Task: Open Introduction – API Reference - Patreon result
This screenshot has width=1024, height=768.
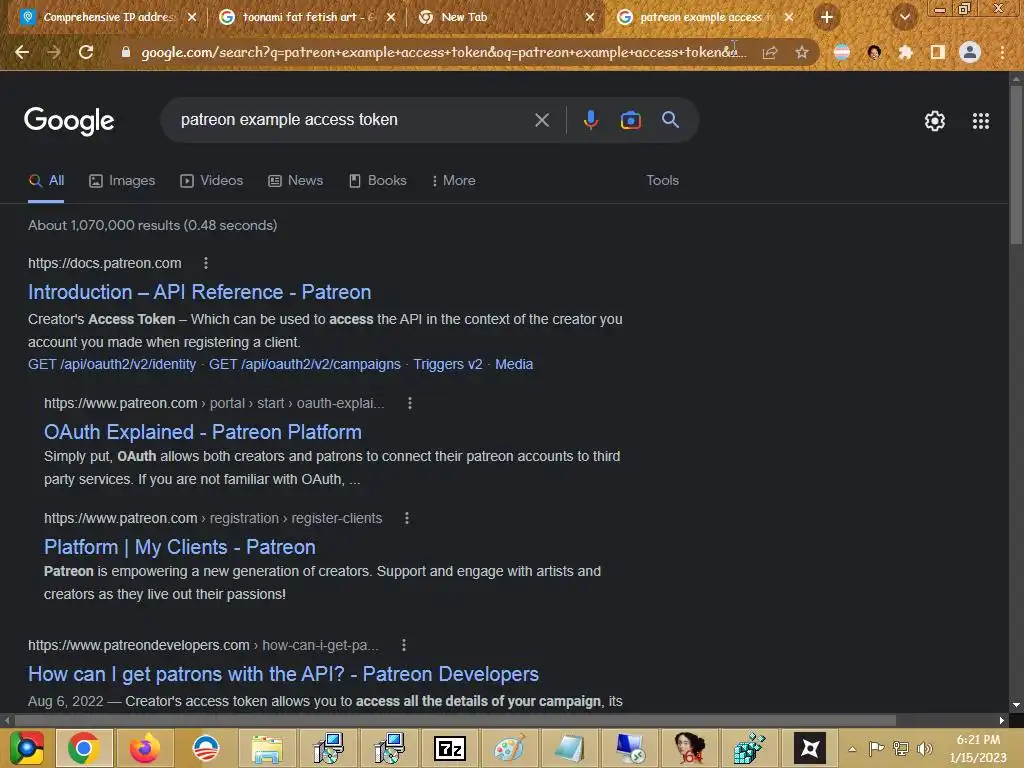Action: 200,292
